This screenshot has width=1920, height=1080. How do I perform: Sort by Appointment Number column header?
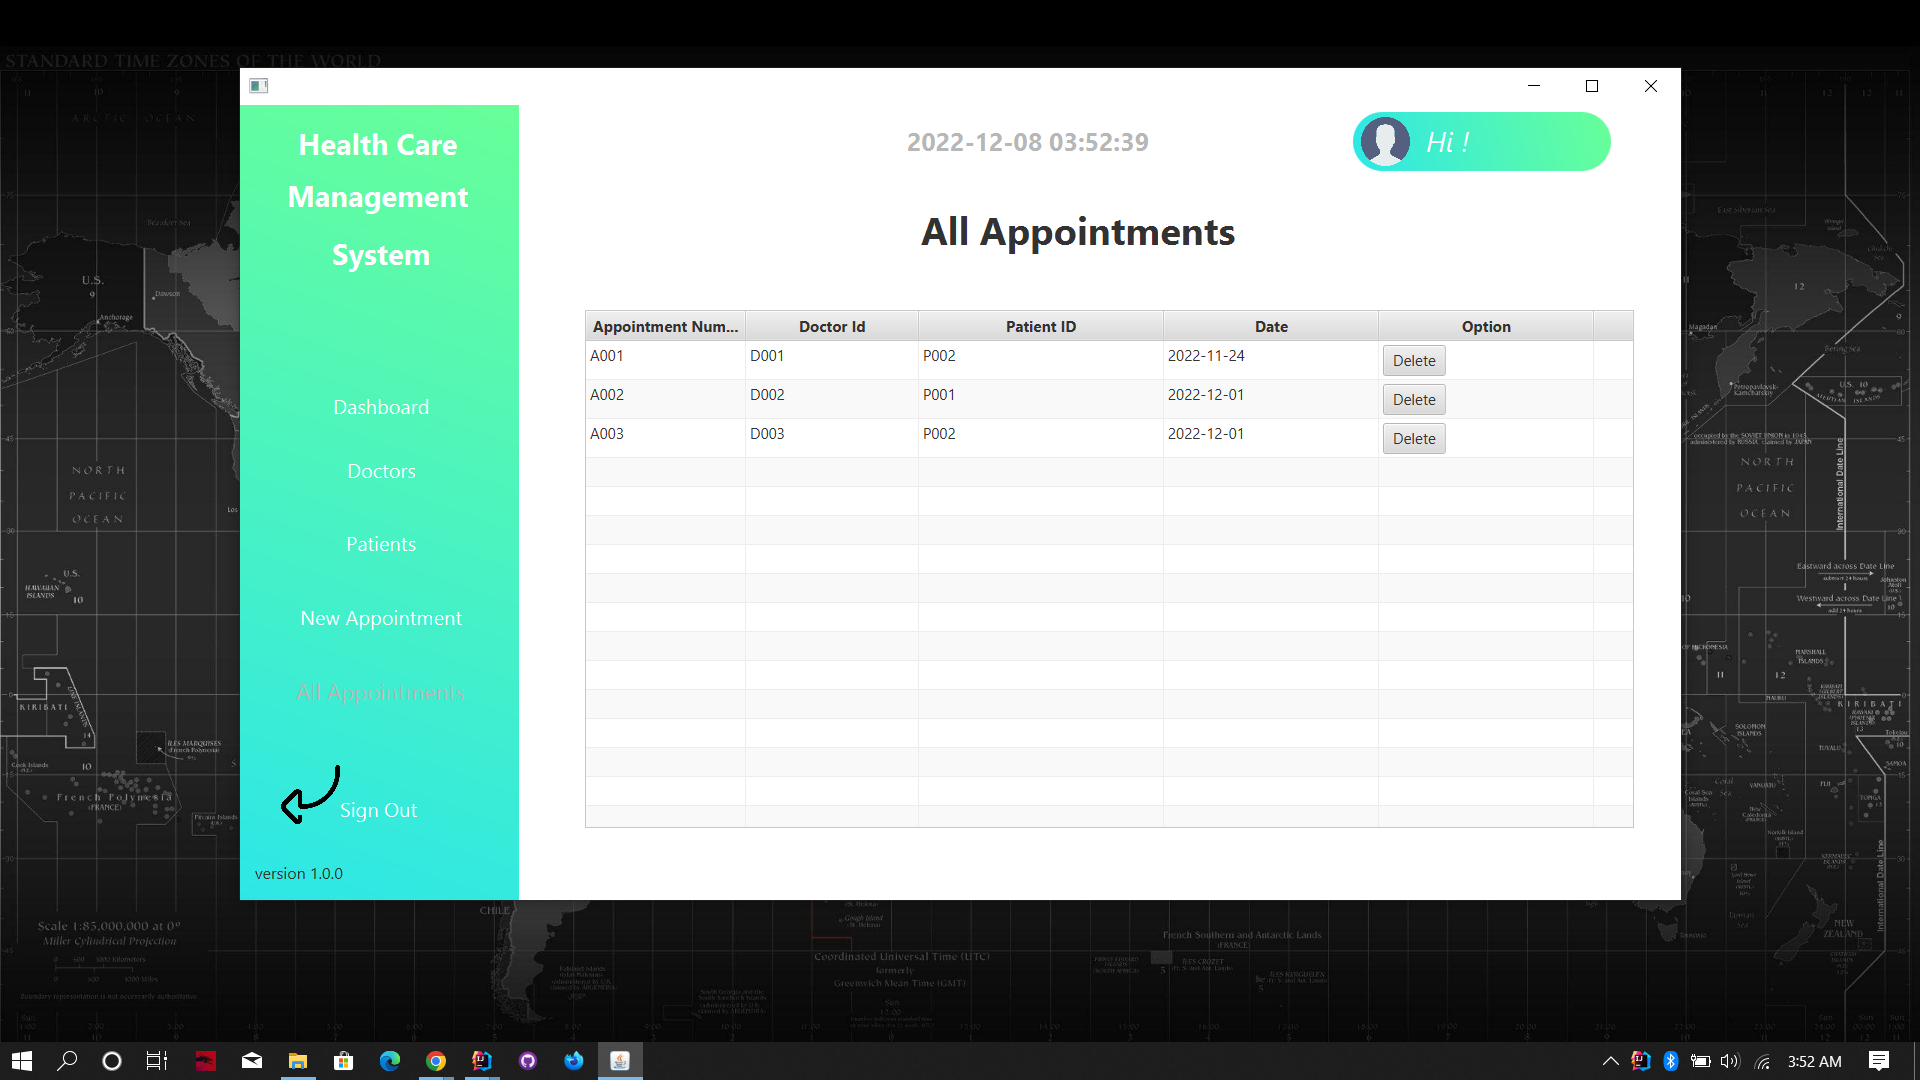coord(665,326)
